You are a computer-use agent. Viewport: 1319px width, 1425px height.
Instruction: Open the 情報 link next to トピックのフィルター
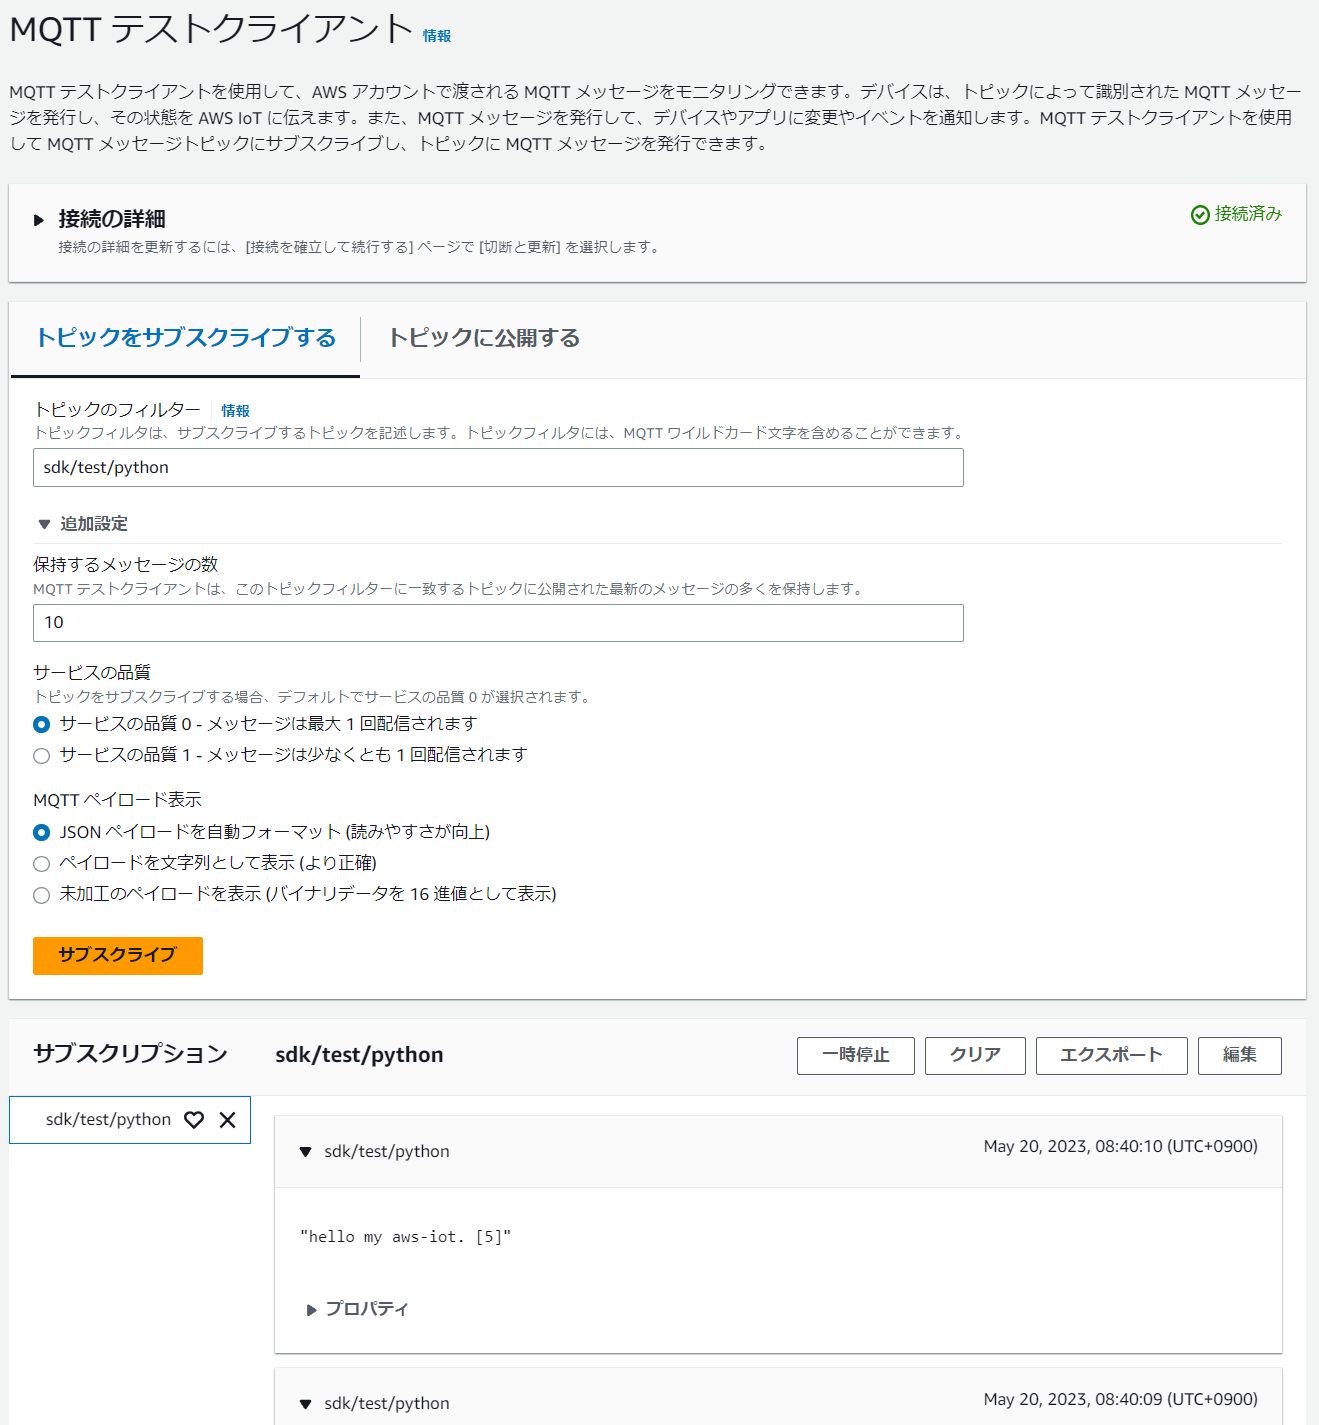pos(236,410)
